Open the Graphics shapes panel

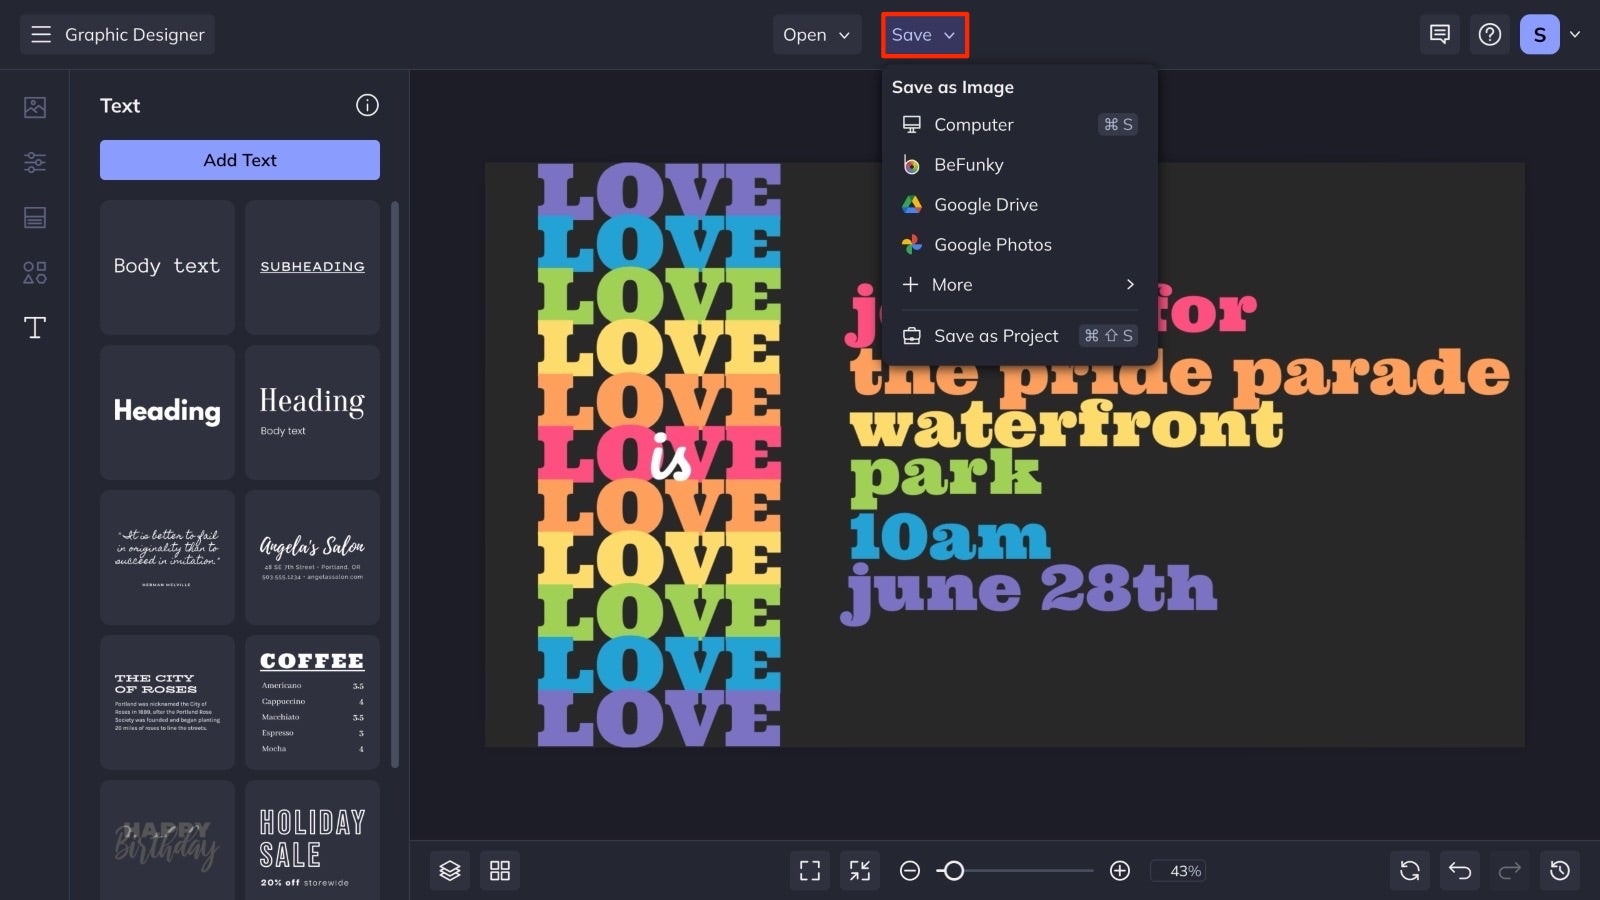pos(34,272)
